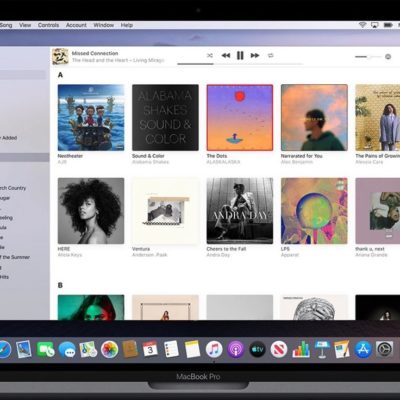Click the Alicia Keys artist name
The height and width of the screenshot is (400, 400).
click(x=70, y=255)
